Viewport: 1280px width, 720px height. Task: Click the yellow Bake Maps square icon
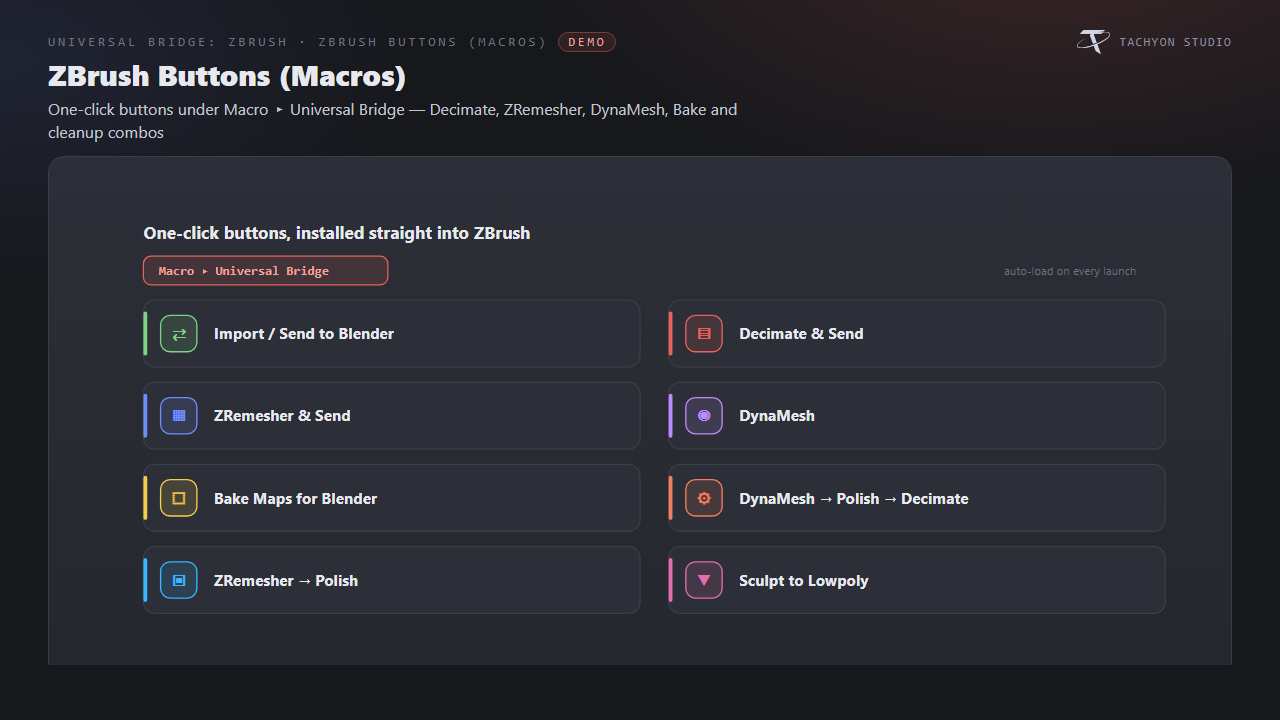pyautogui.click(x=179, y=498)
